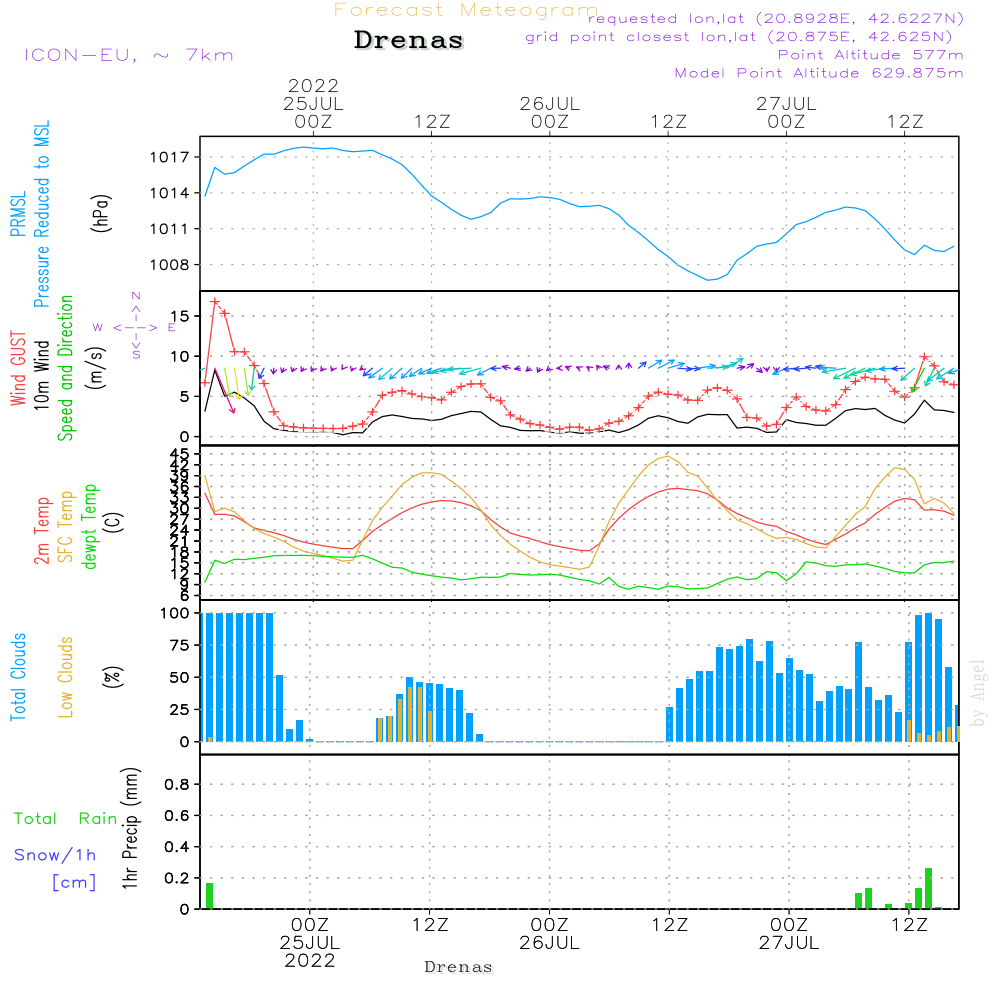Click the '26JUL 00Z' top axis label

pyautogui.click(x=550, y=112)
